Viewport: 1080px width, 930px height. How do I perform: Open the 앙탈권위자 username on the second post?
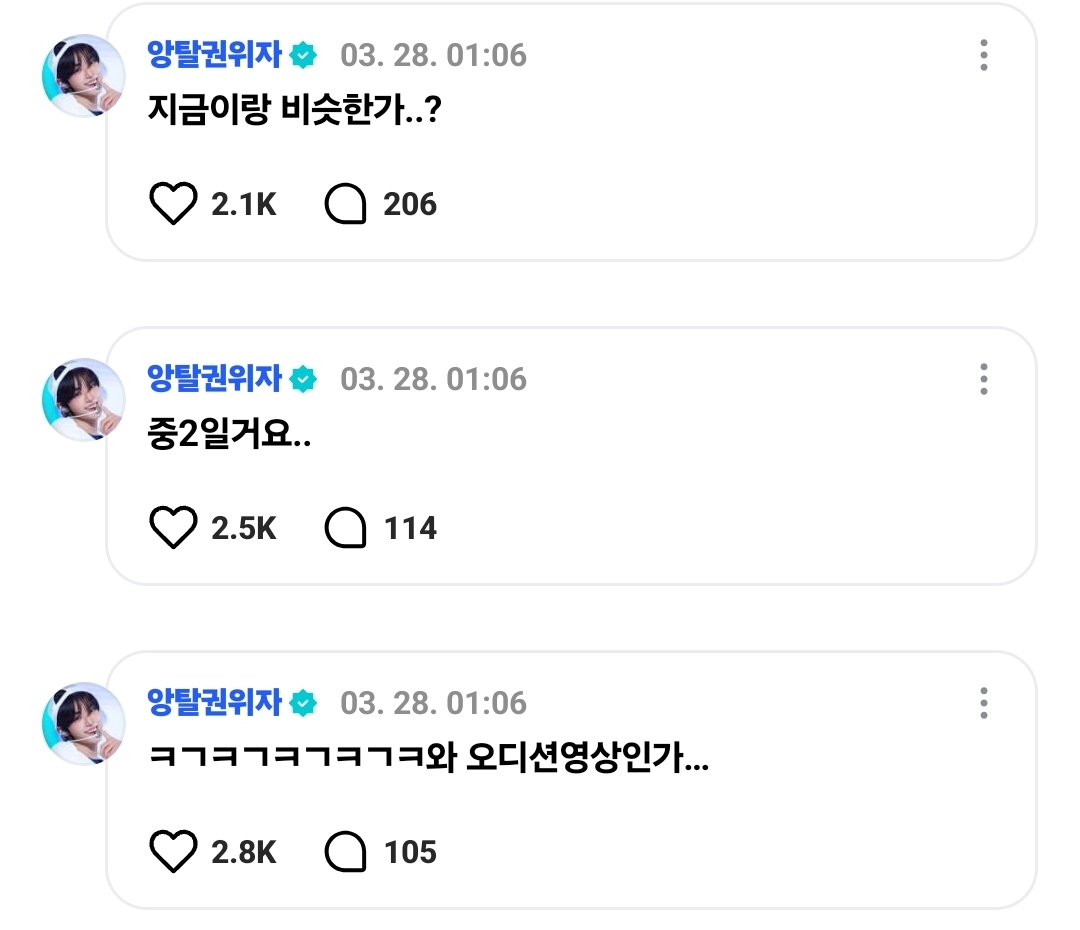(x=214, y=378)
